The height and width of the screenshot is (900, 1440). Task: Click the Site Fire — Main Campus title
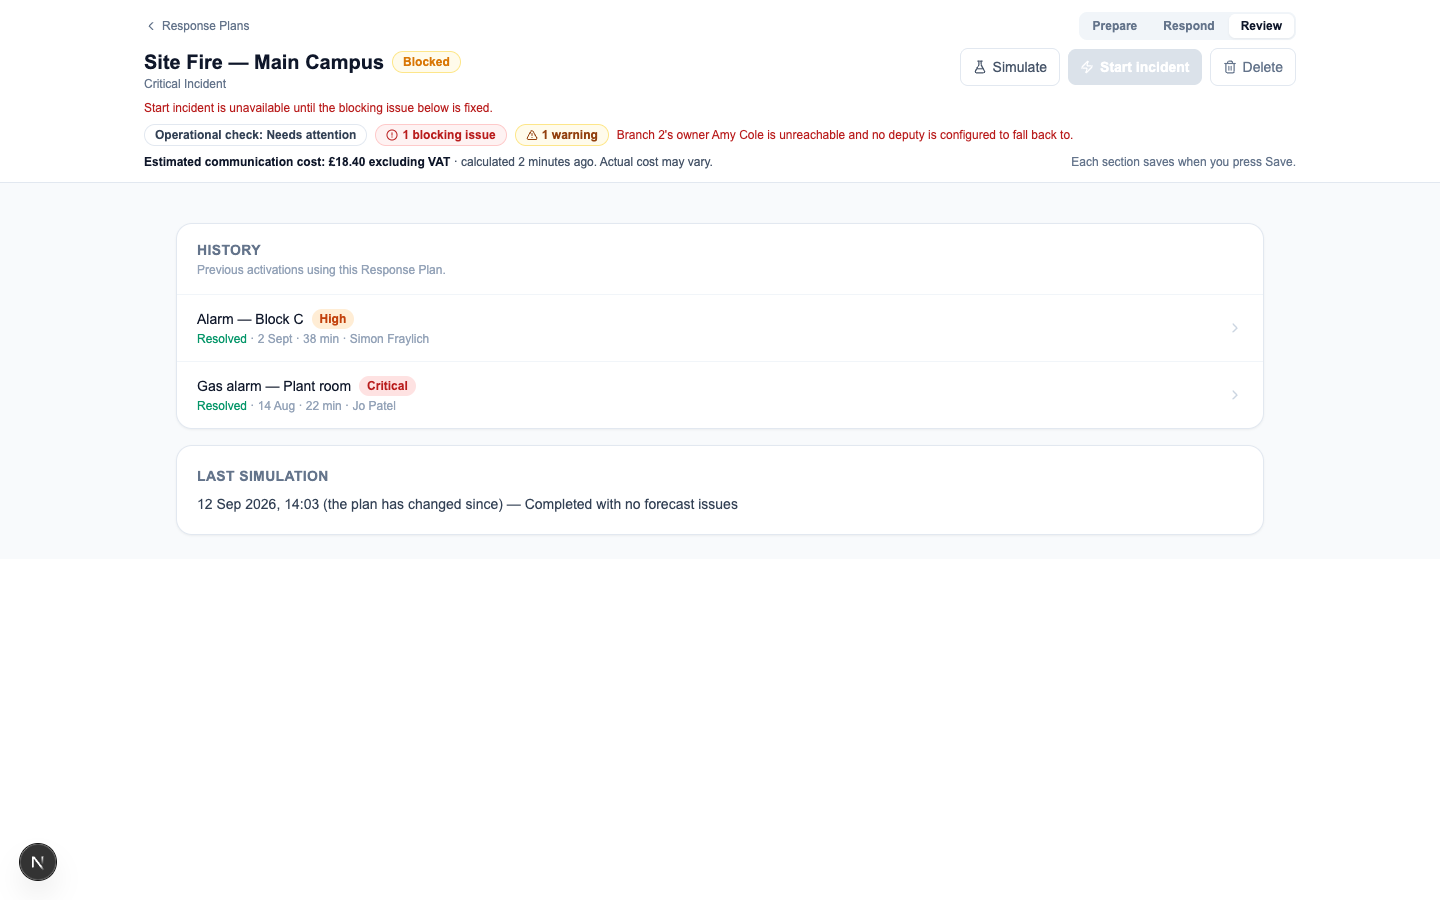coord(264,62)
